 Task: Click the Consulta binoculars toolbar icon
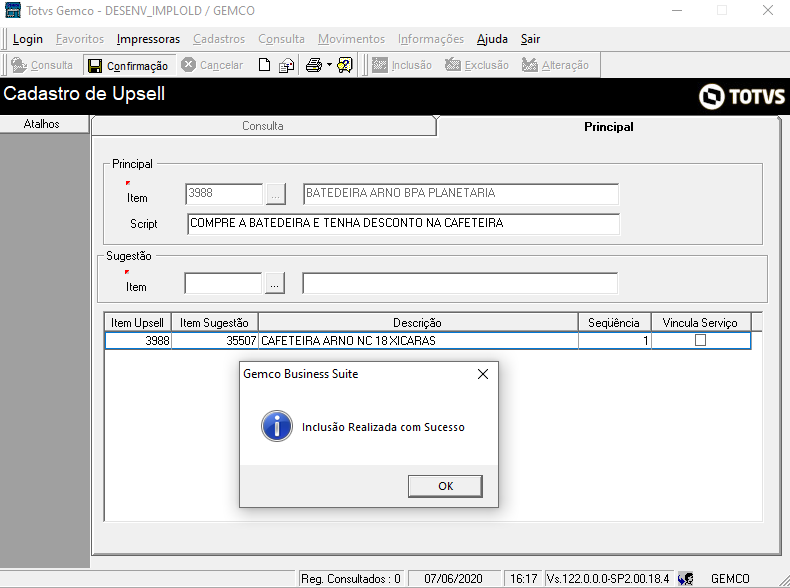coord(19,65)
